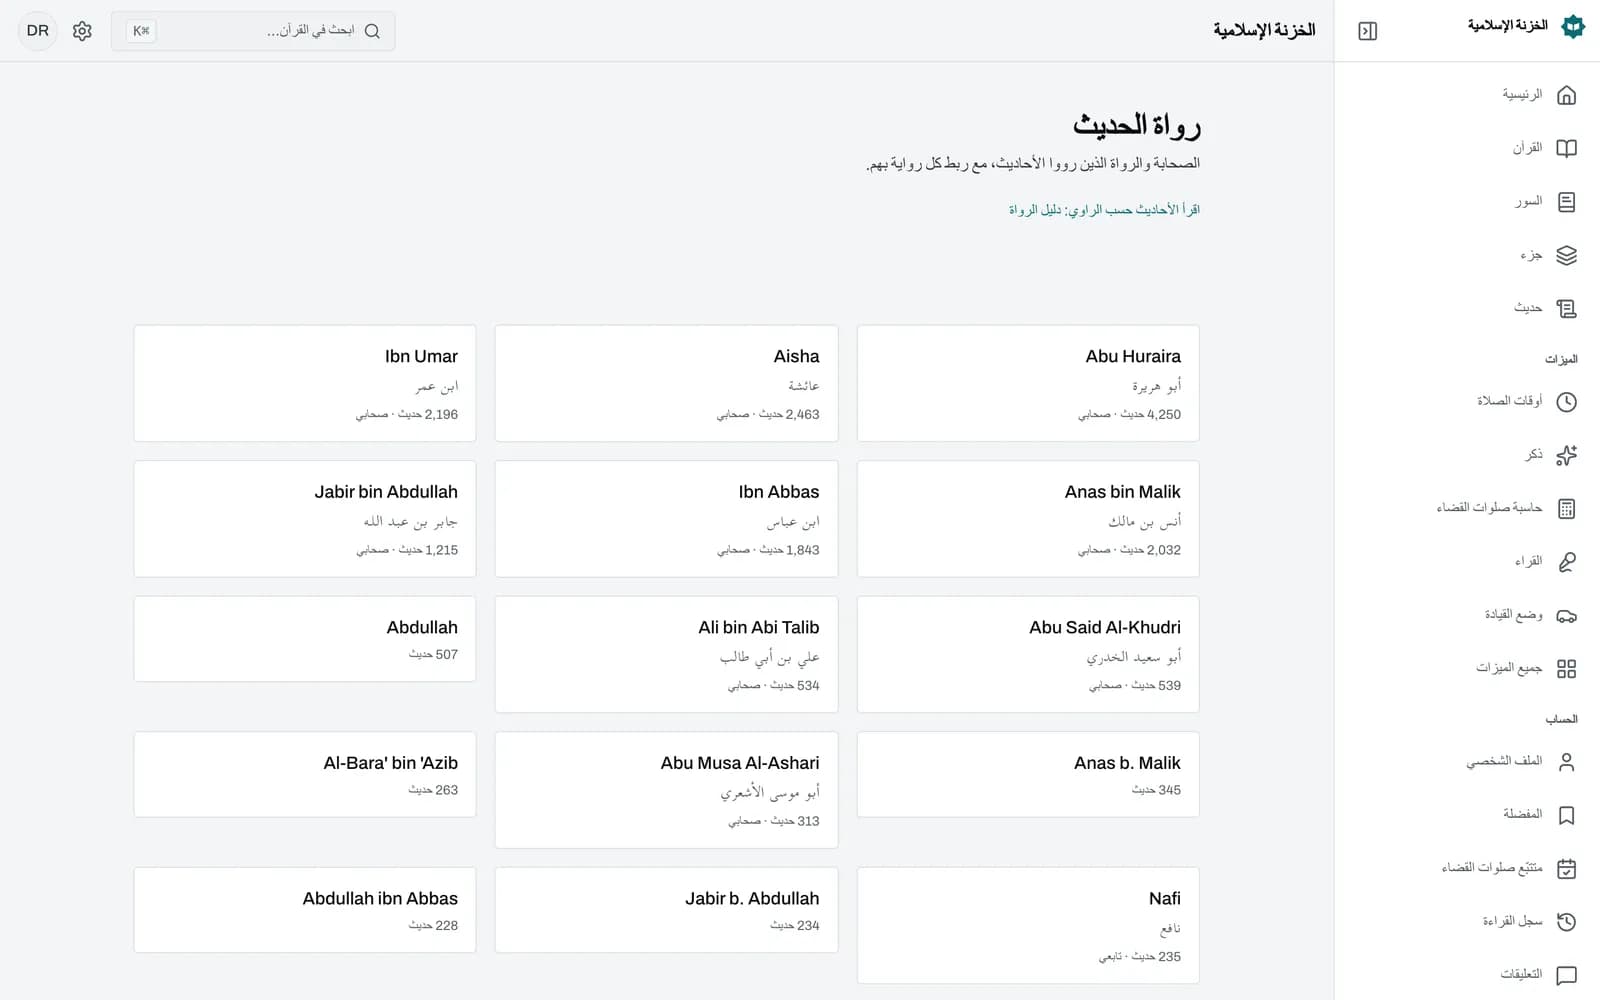Focus the Quran search field
This screenshot has height=1000, width=1600.
(x=253, y=31)
